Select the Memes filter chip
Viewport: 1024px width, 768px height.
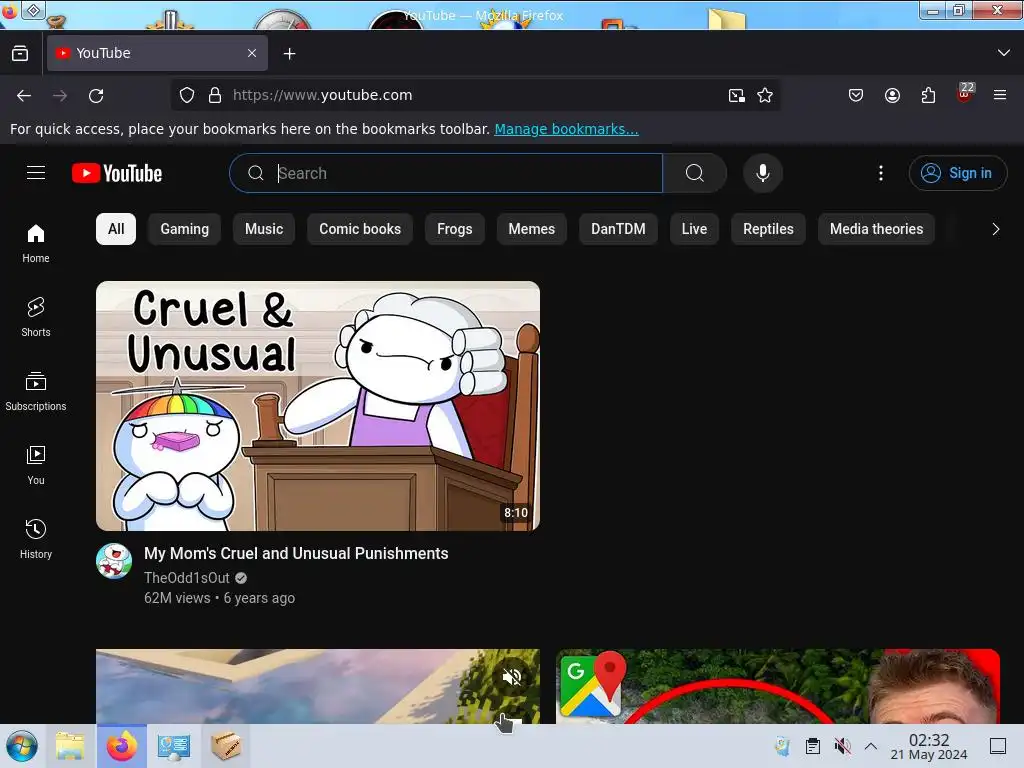coord(532,229)
